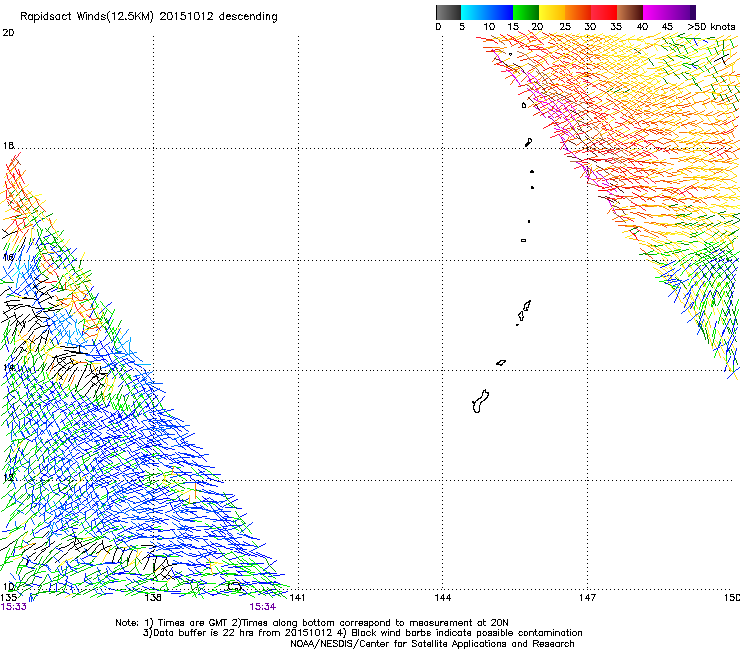The image size is (740, 650).
Task: Click the longitude label '141'
Action: point(297,598)
